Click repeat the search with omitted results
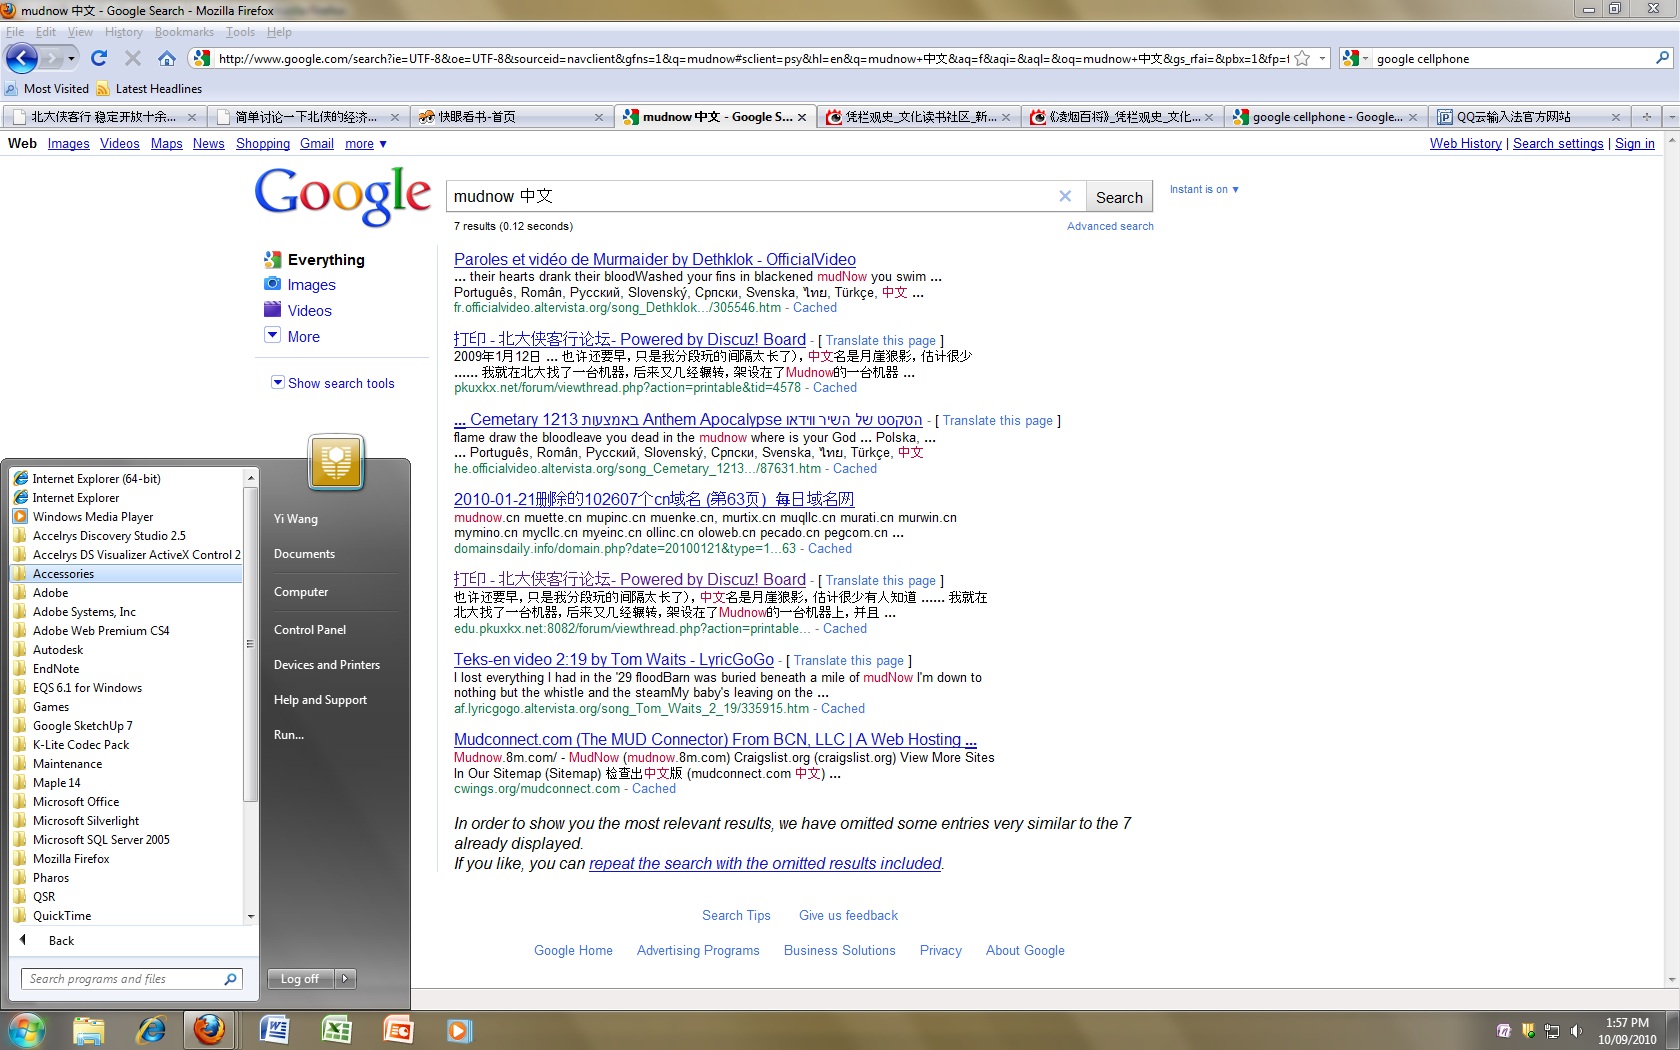Screen dimensions: 1680x1050 click(x=765, y=863)
